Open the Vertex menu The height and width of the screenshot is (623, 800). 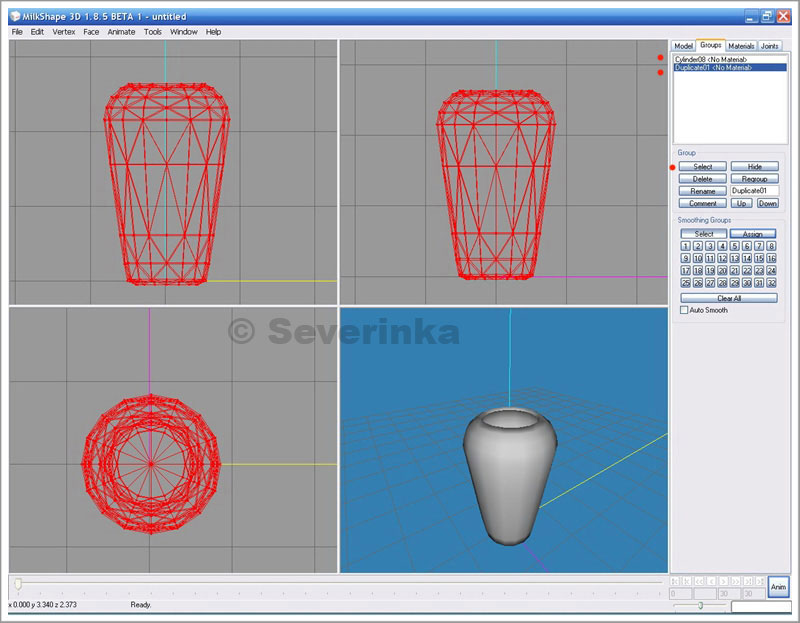(63, 32)
